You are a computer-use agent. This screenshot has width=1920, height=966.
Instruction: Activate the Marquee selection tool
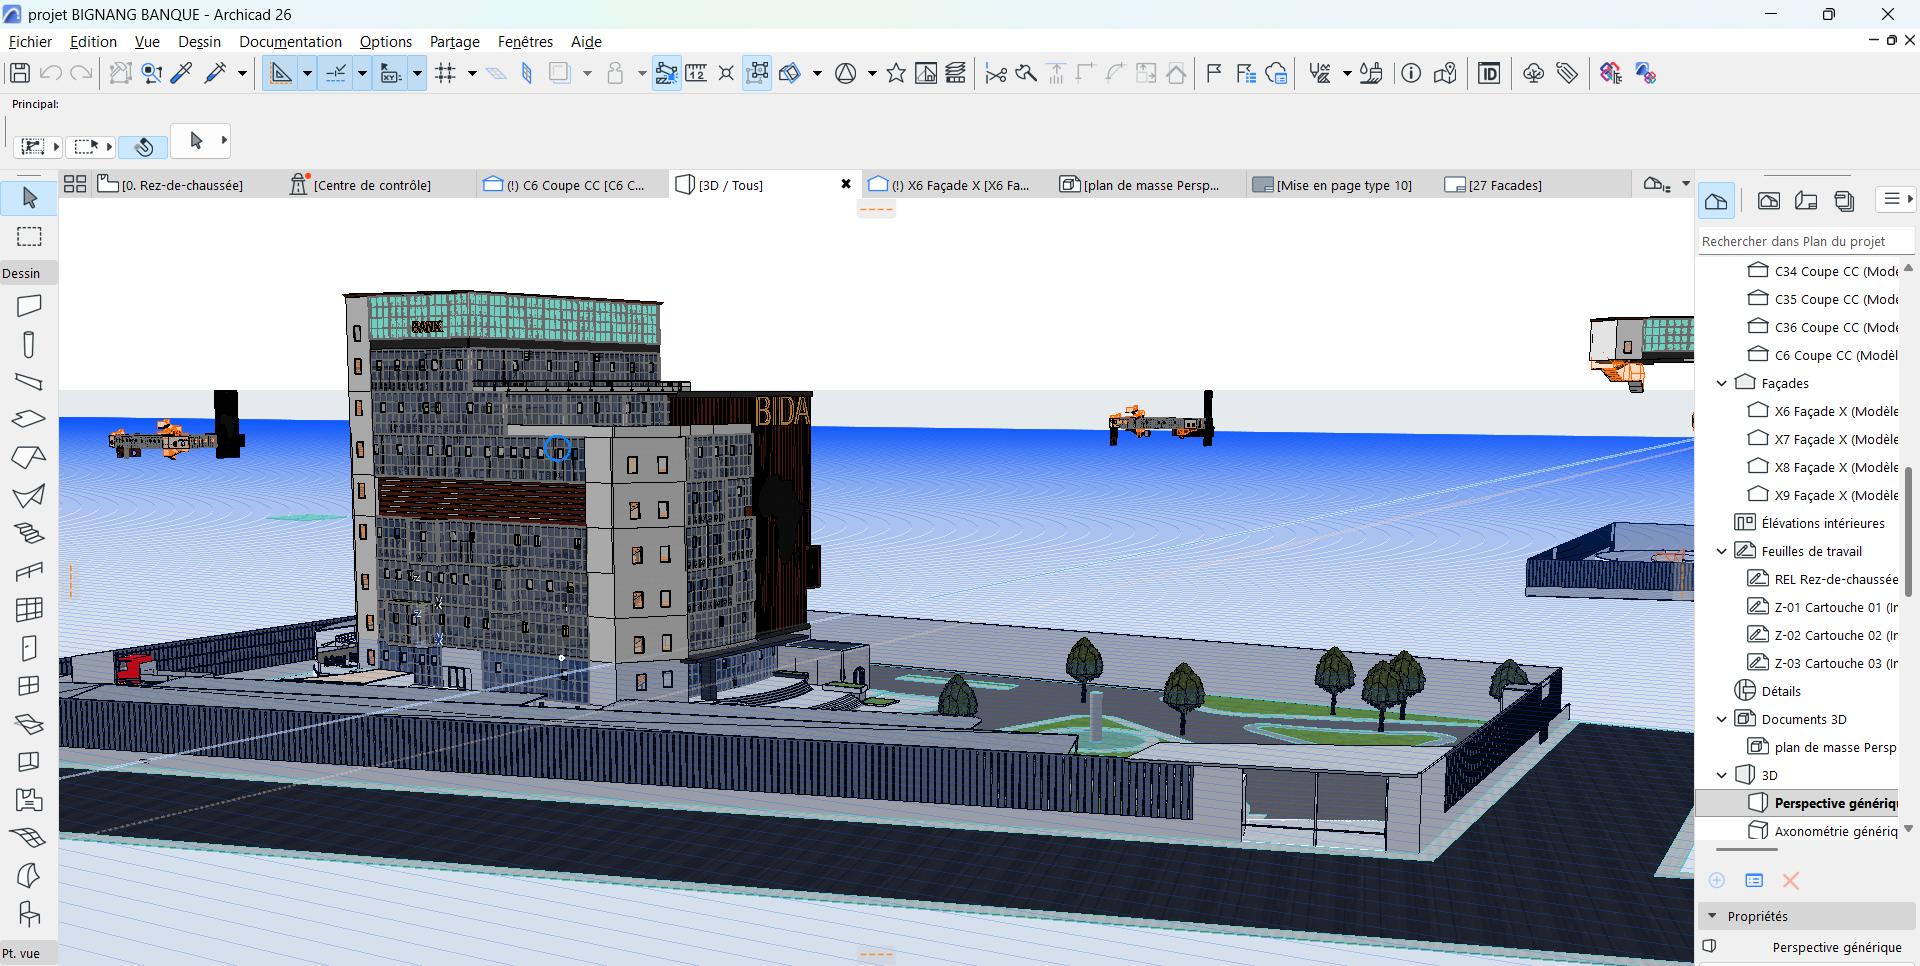tap(29, 236)
